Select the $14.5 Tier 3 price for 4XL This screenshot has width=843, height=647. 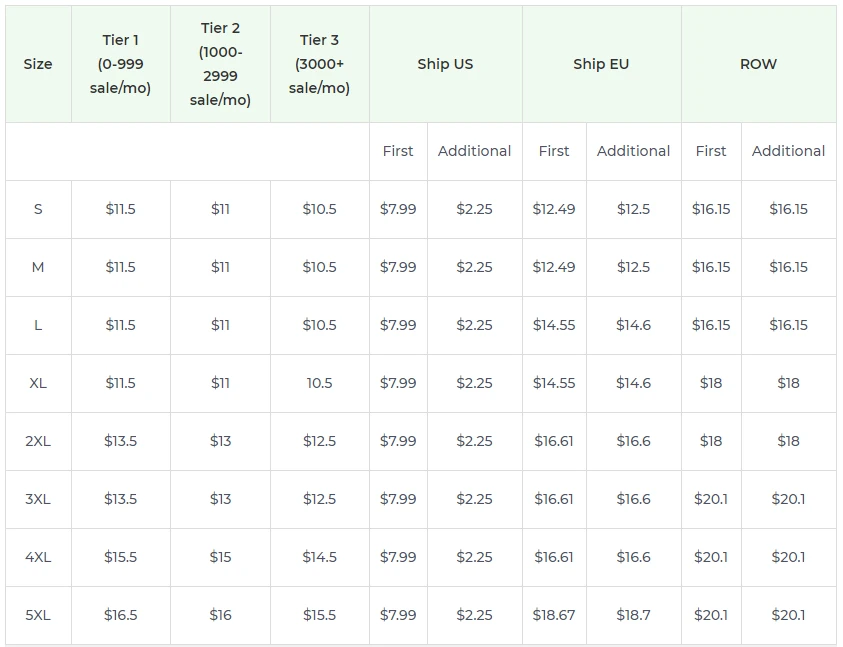(x=317, y=557)
